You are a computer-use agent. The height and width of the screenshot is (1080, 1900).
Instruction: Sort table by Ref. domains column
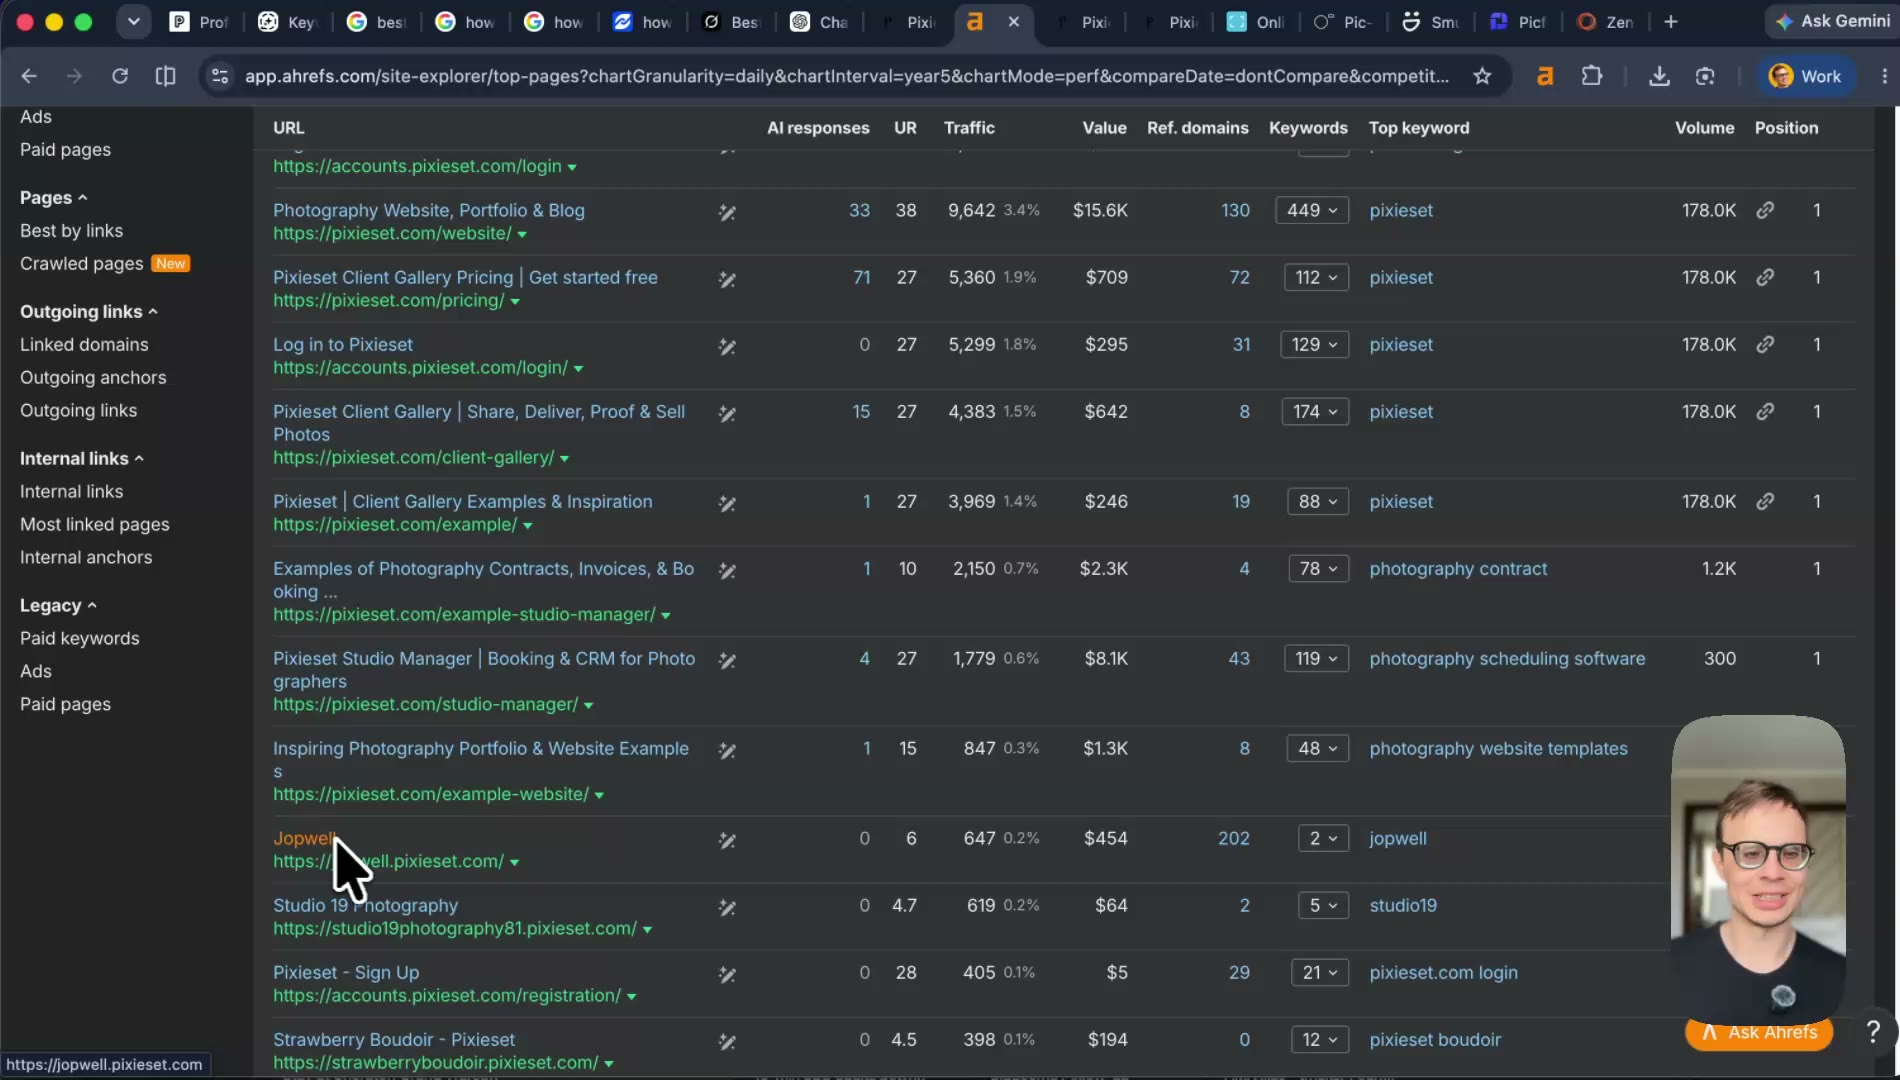pos(1197,127)
